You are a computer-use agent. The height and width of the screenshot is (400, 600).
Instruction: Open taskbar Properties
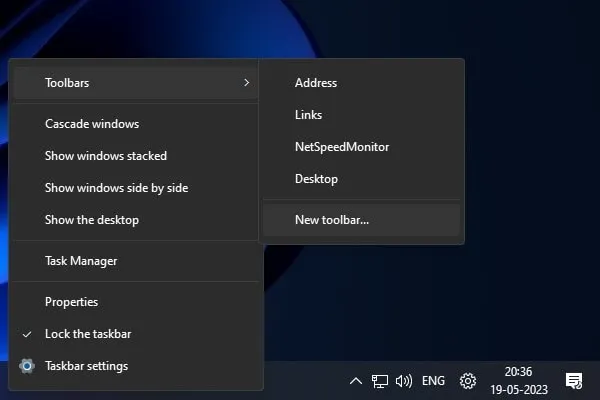pos(135,302)
